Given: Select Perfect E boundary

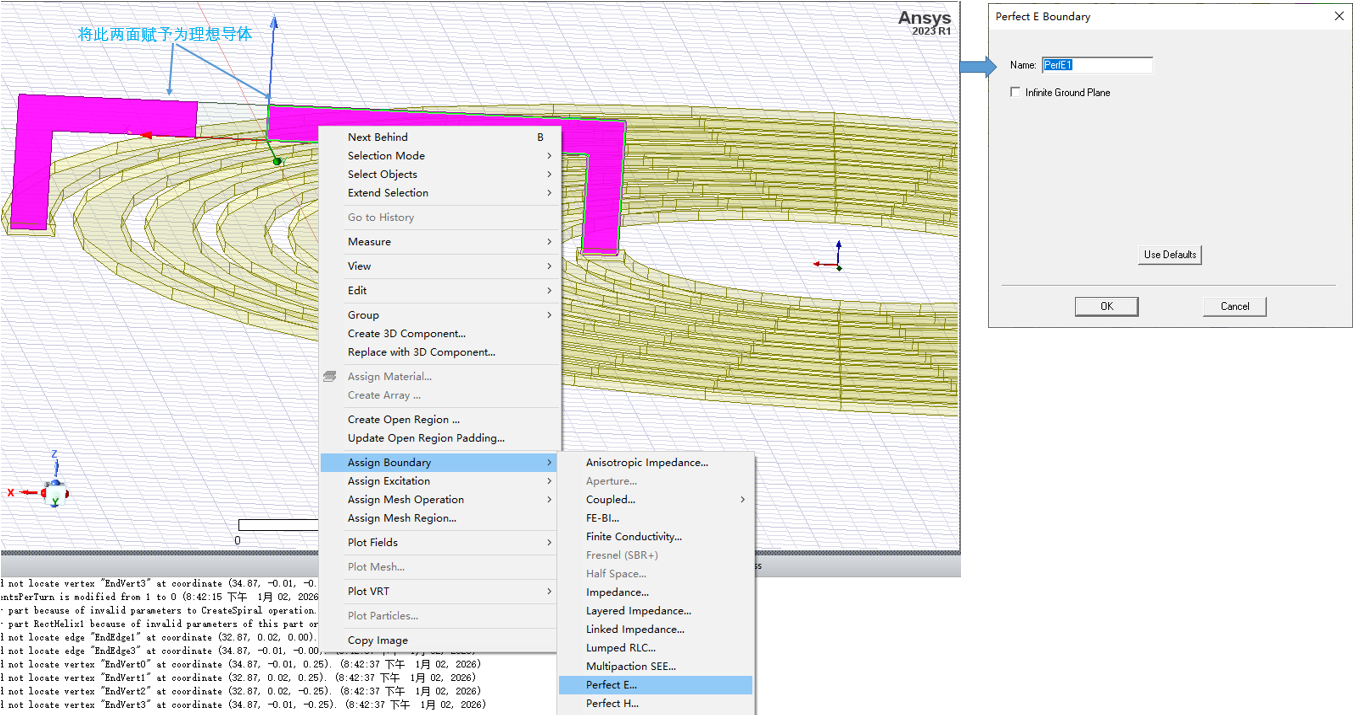Looking at the screenshot, I should [x=655, y=685].
